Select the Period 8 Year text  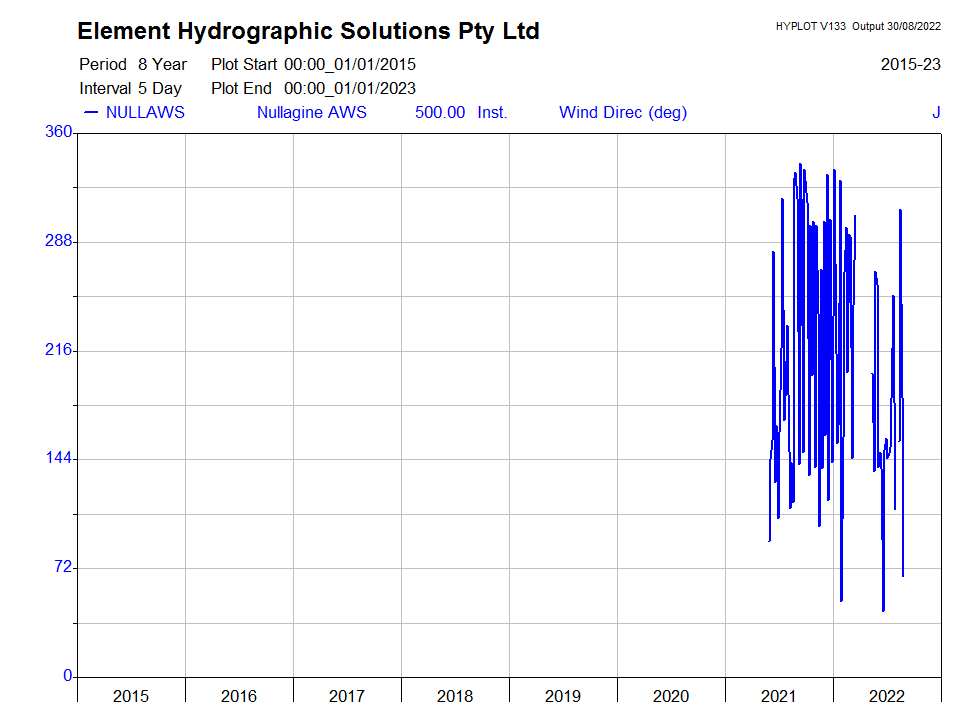(133, 64)
